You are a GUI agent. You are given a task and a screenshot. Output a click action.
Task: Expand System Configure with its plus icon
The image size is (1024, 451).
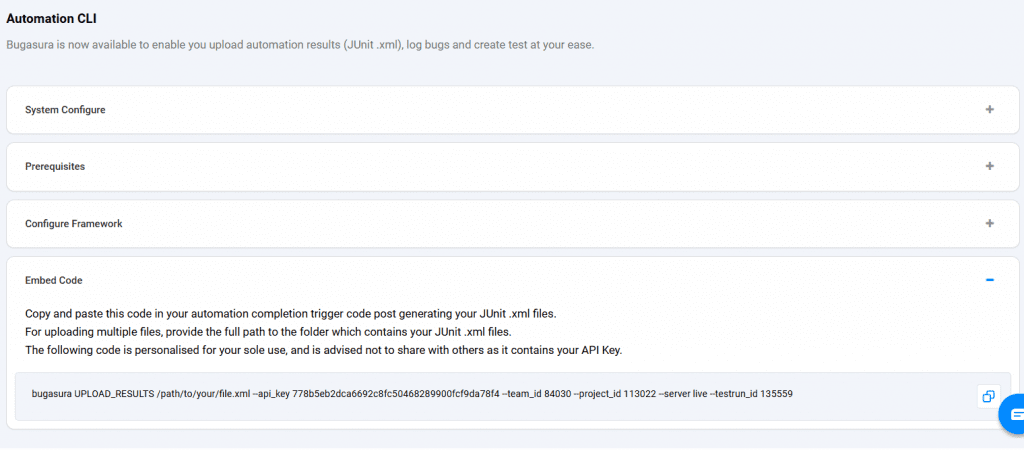point(989,110)
